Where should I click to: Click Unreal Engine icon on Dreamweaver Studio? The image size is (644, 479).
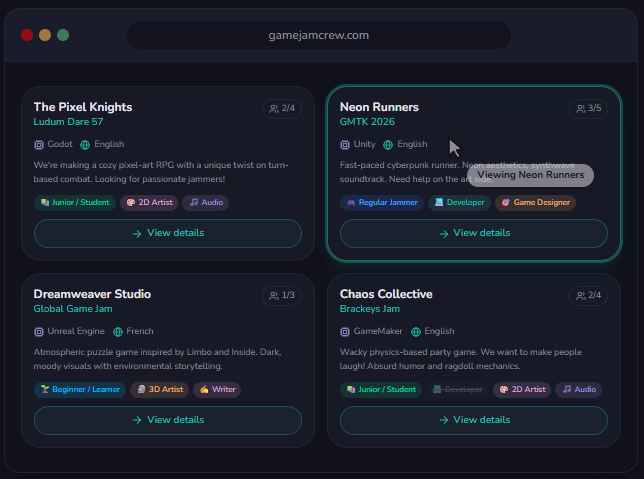point(39,331)
